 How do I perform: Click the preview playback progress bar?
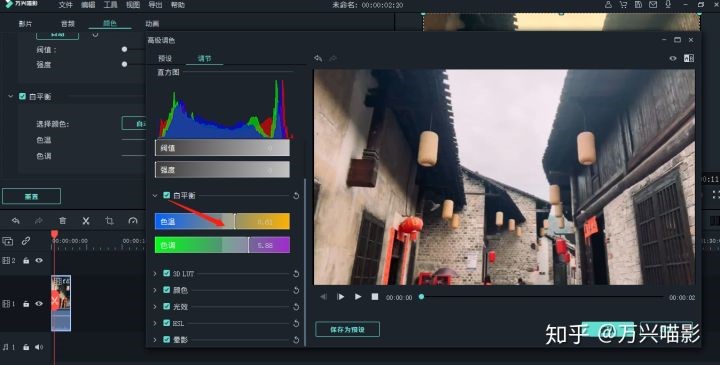click(x=542, y=297)
